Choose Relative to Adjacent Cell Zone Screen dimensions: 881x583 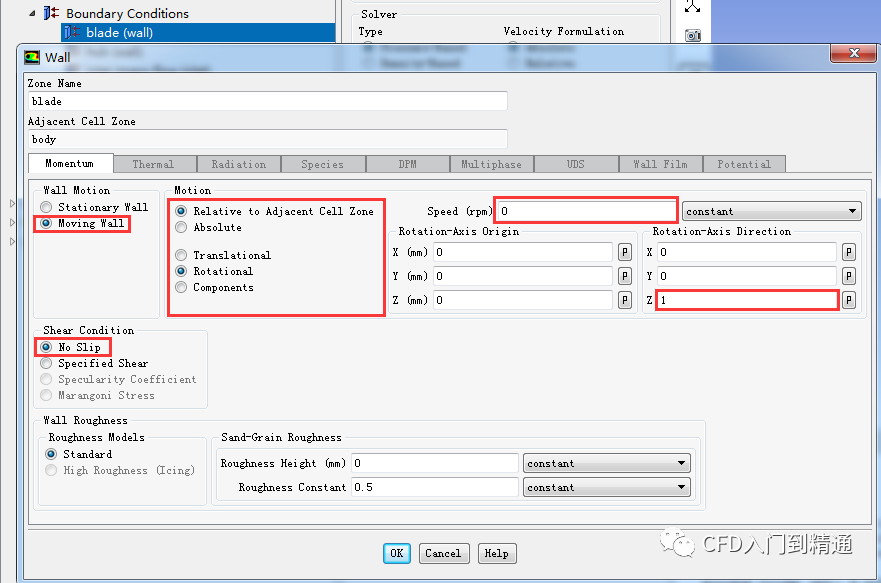click(x=181, y=211)
